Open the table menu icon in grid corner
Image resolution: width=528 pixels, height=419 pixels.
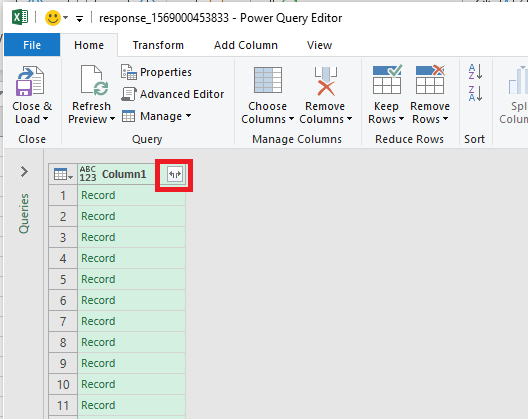pos(63,174)
